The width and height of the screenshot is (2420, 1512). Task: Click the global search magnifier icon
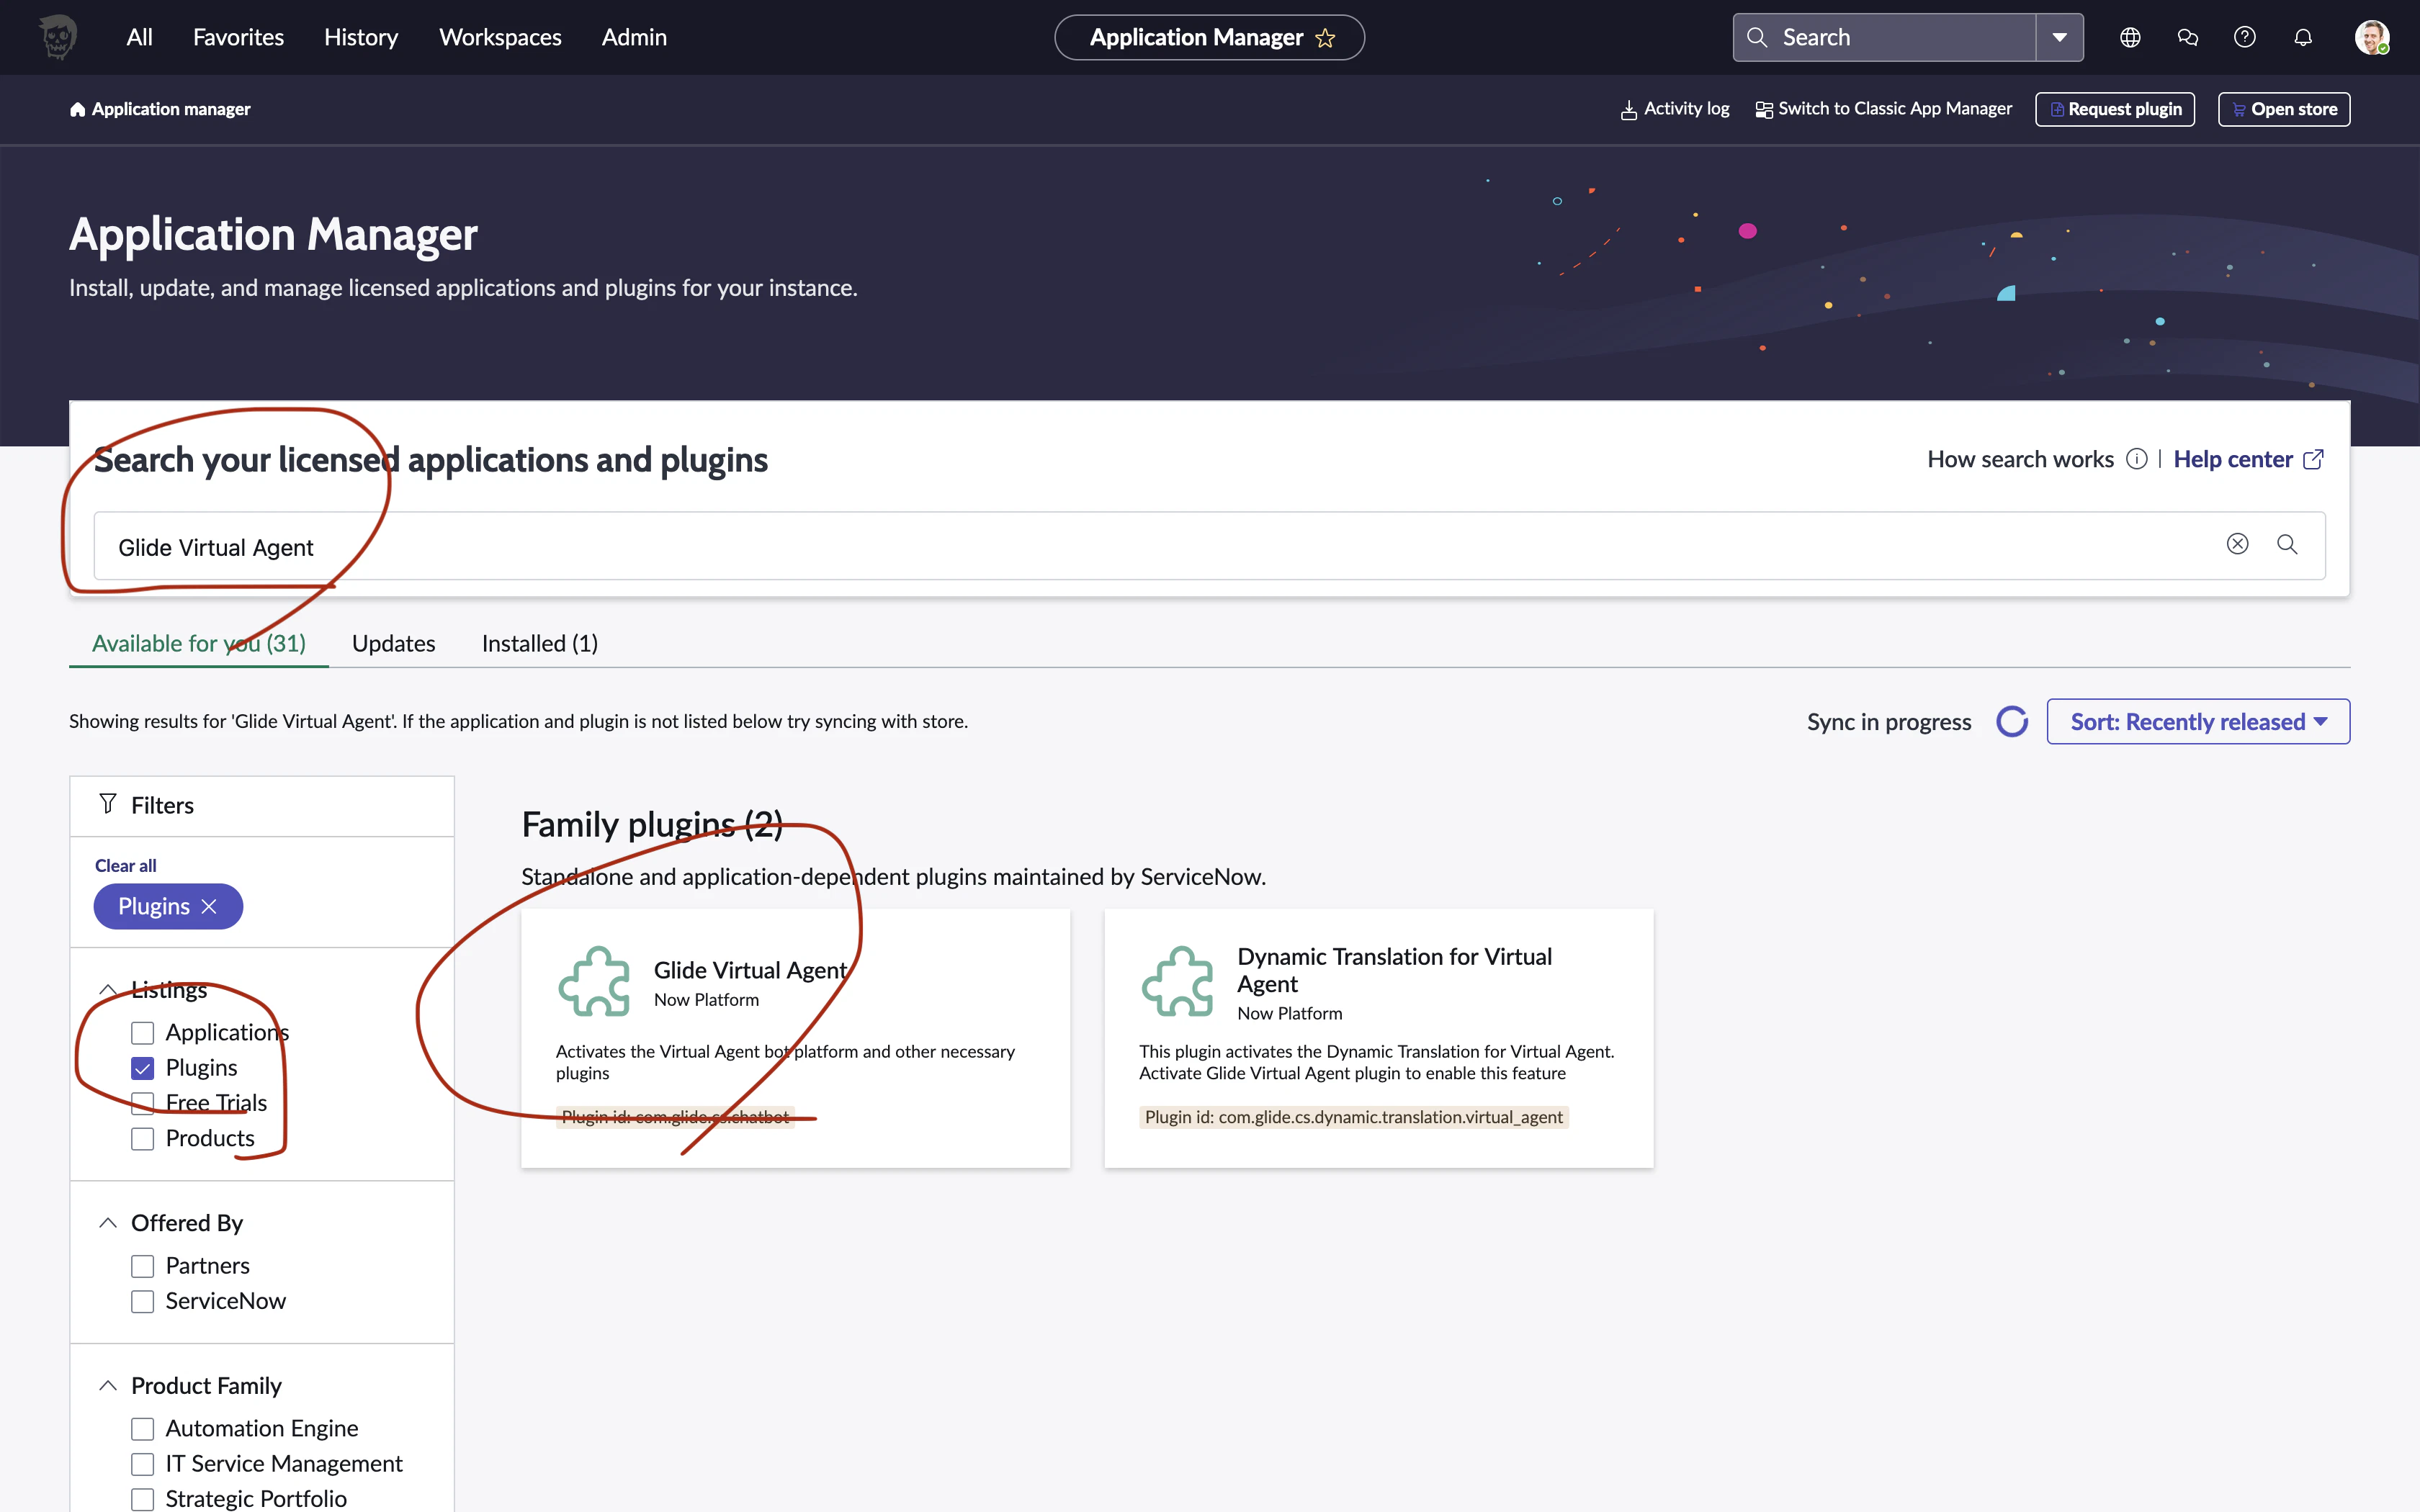[x=1757, y=37]
